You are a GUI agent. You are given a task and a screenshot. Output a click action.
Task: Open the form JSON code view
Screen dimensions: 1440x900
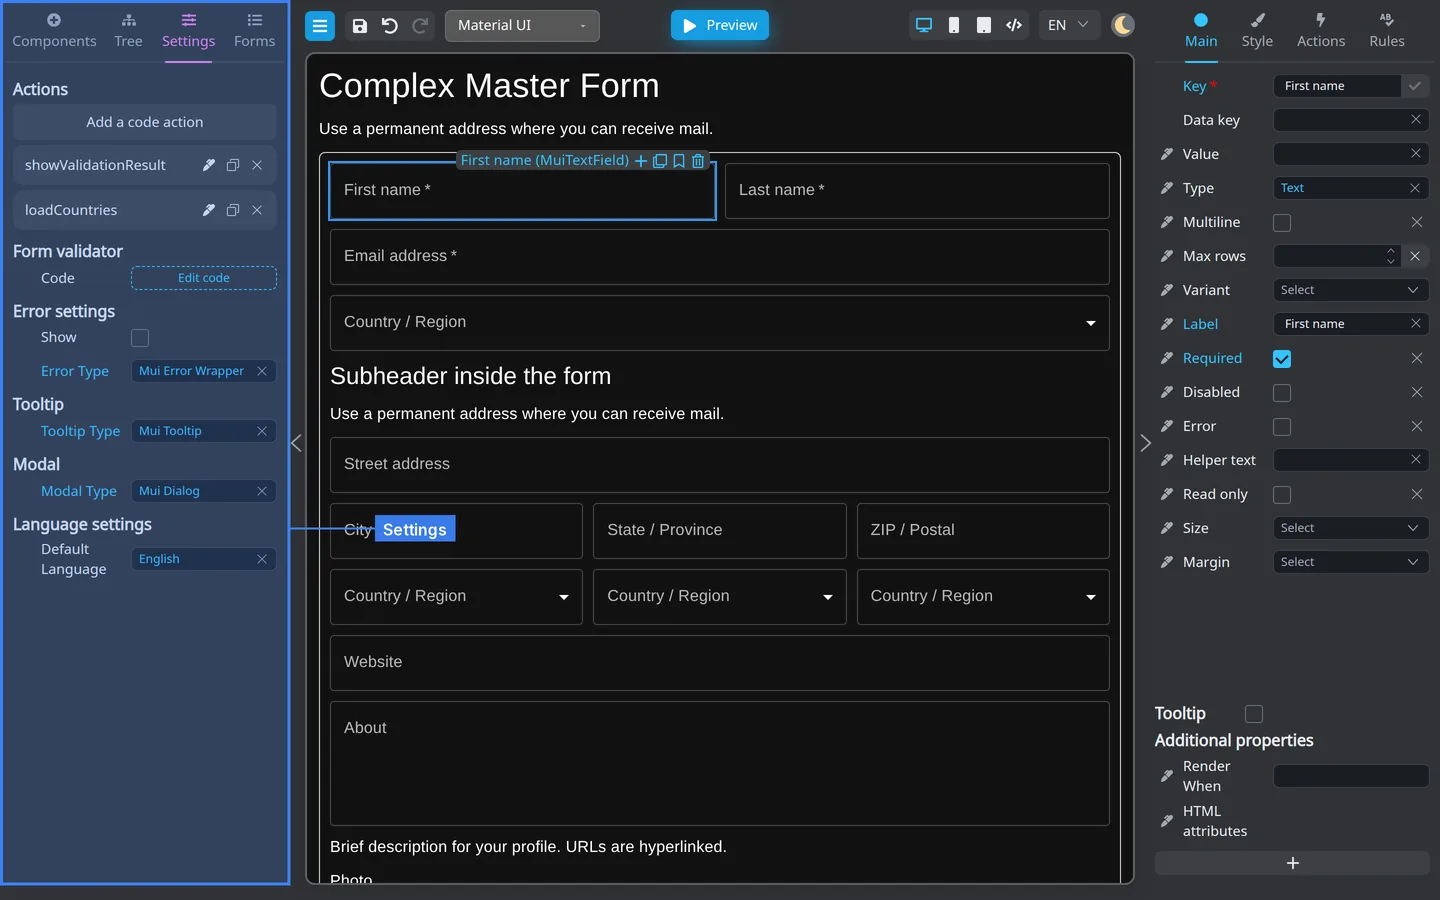pos(1014,25)
